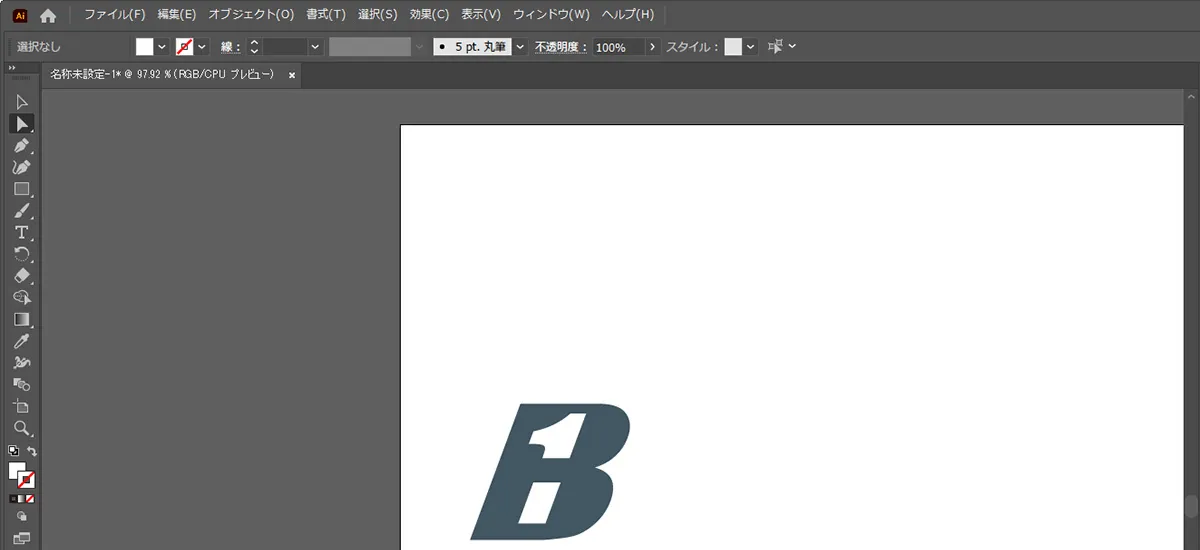This screenshot has height=550, width=1200.
Task: Go to the Home screen
Action: pos(48,15)
